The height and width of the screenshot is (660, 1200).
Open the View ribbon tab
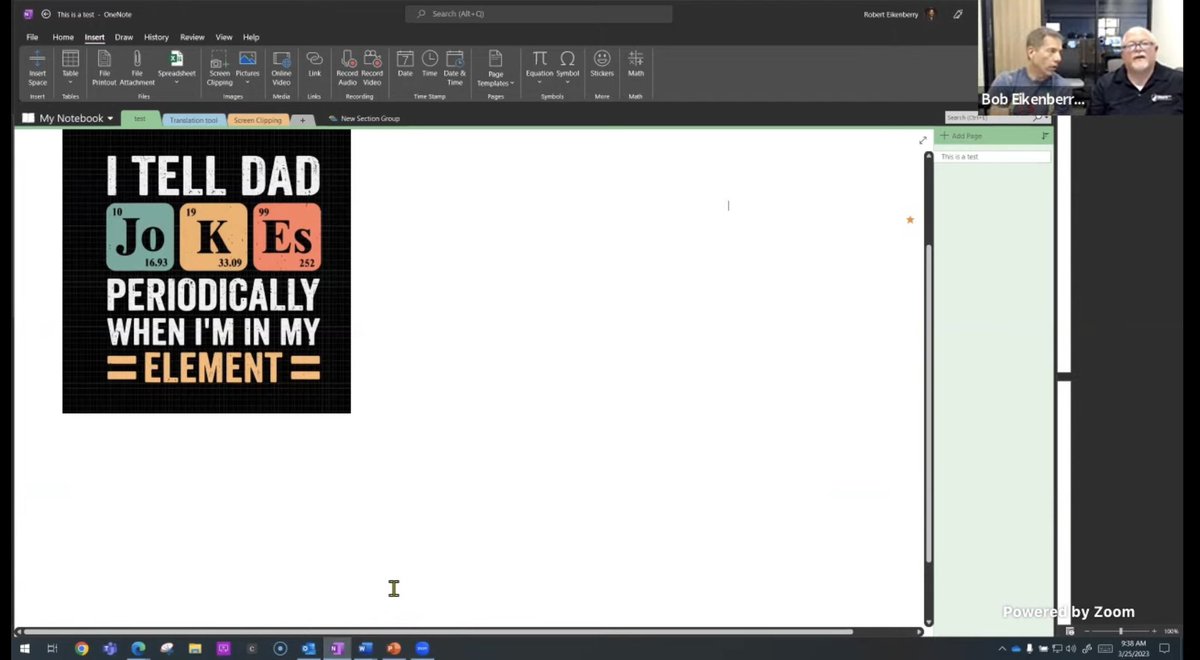click(223, 37)
